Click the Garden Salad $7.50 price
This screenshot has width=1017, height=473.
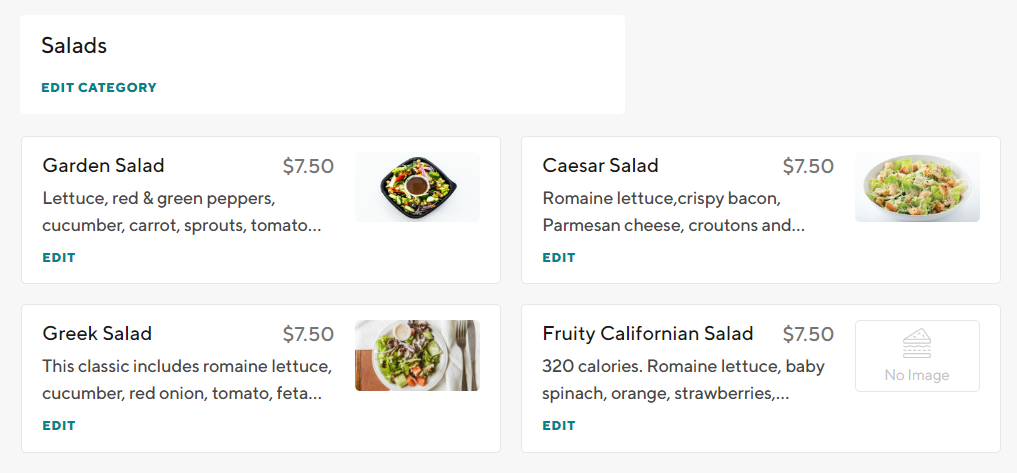click(x=308, y=166)
